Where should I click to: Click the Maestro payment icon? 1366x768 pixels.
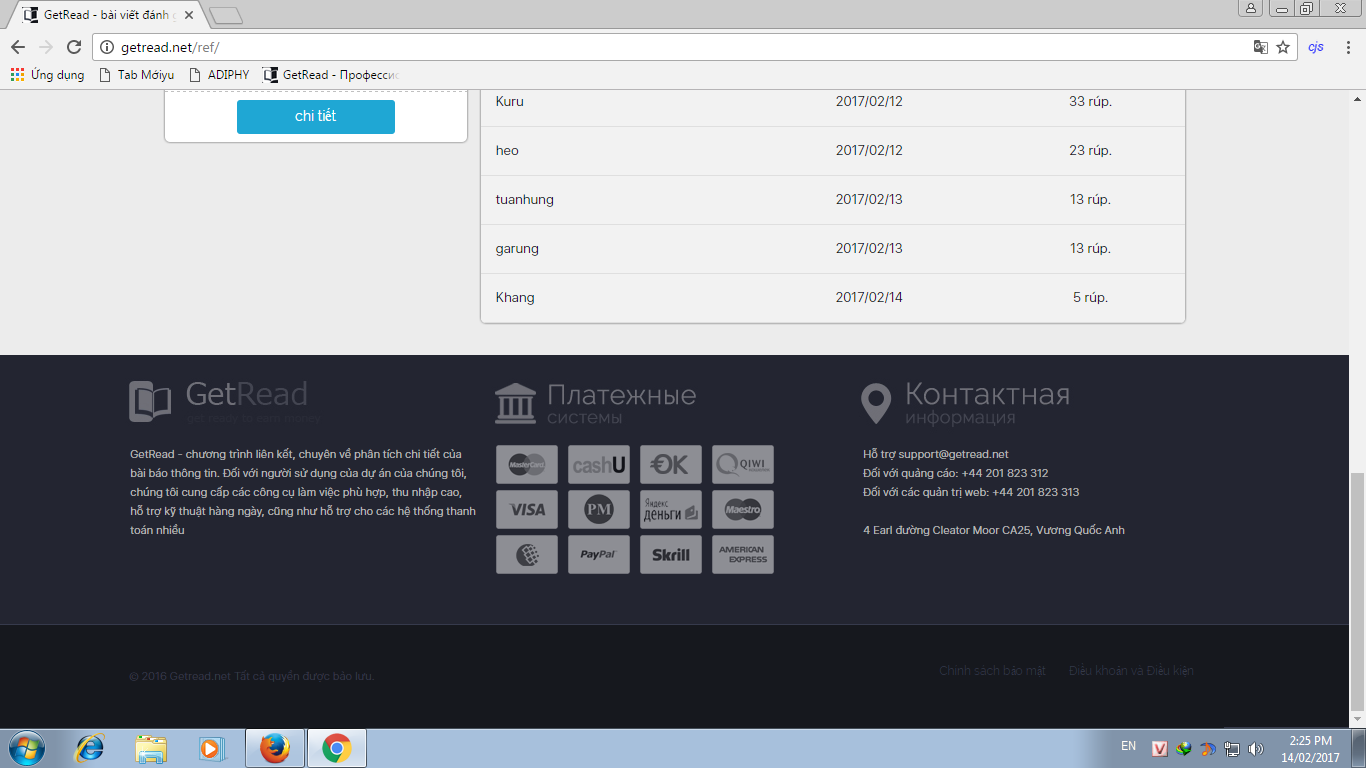pyautogui.click(x=743, y=510)
